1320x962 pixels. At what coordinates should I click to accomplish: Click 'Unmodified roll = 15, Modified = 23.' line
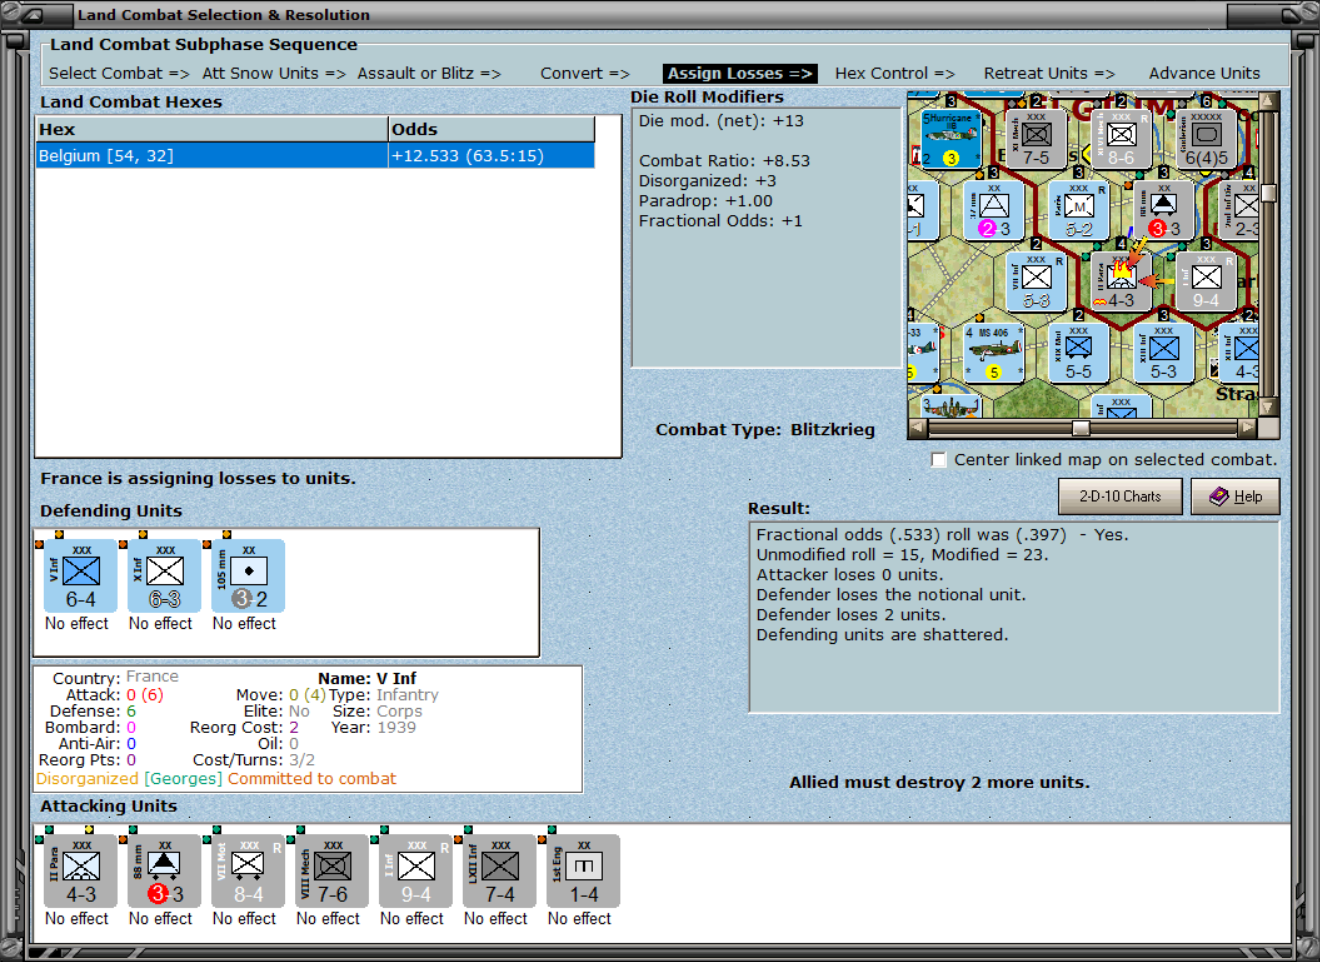click(902, 555)
